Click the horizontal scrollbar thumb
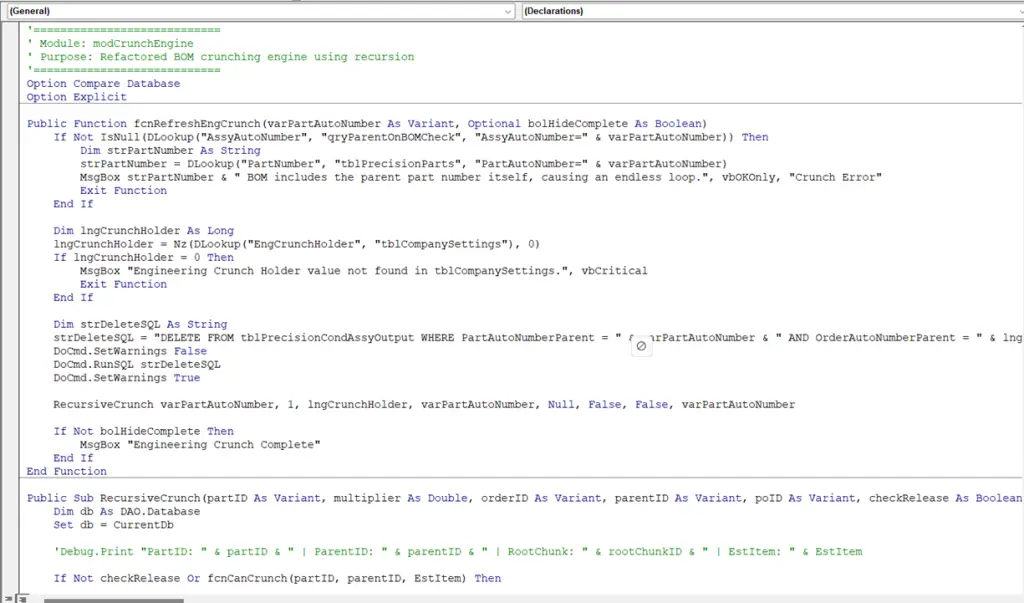 point(114,600)
